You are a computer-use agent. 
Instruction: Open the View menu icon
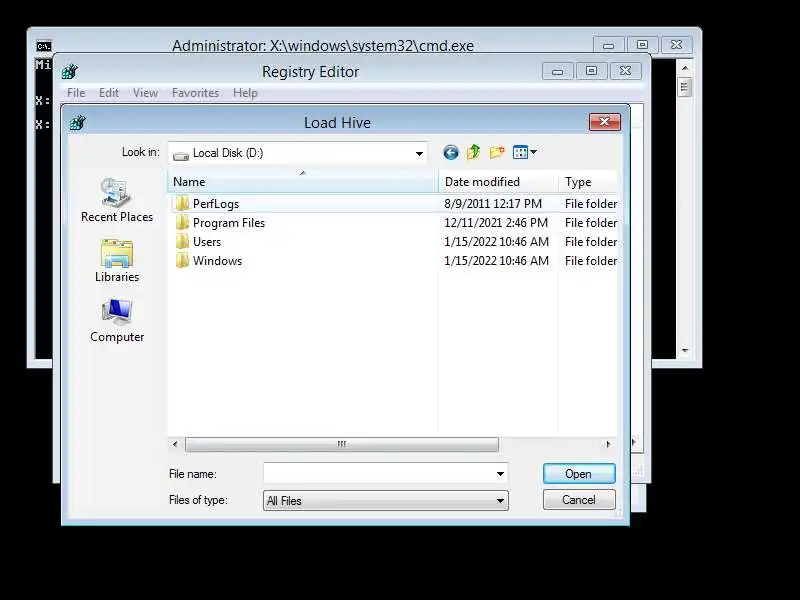pos(520,152)
